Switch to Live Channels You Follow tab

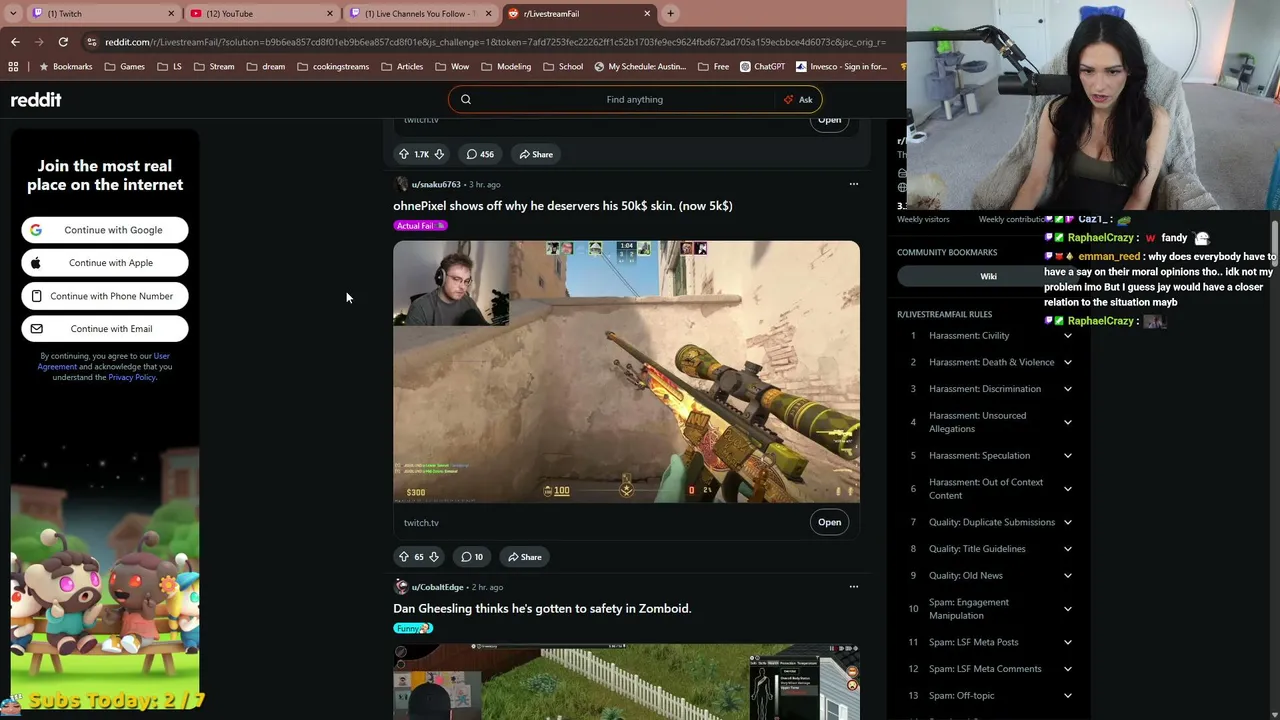click(418, 14)
